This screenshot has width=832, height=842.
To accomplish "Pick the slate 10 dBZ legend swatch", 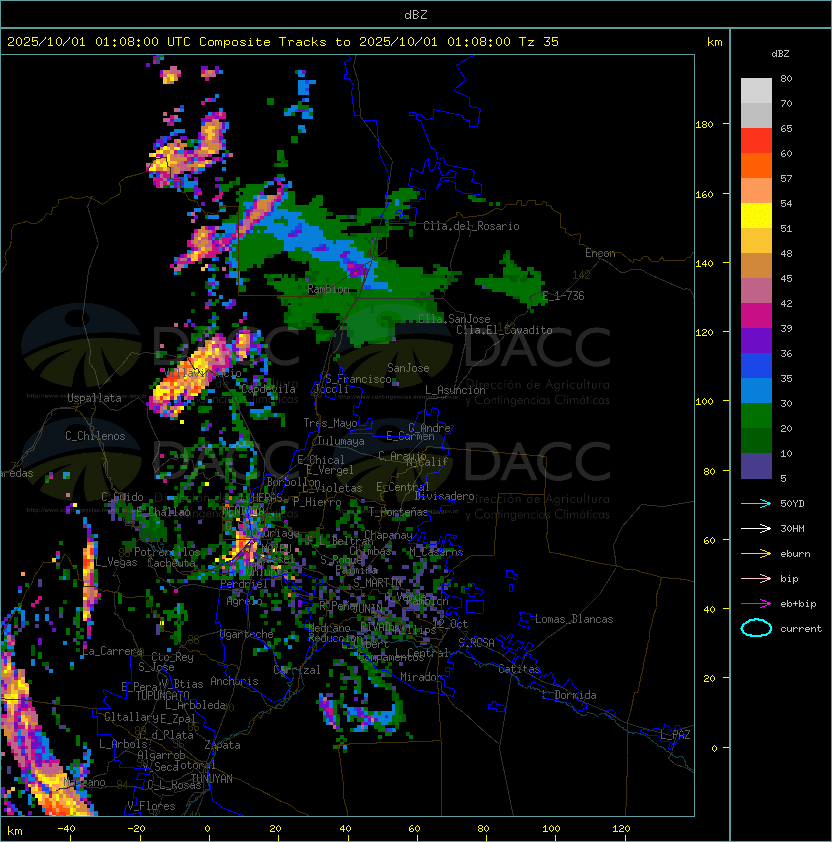I will (x=756, y=466).
